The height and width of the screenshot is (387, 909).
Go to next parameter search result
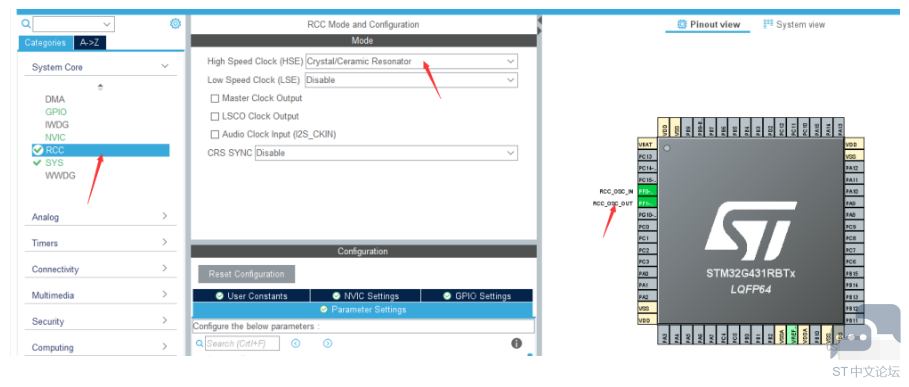pos(328,344)
